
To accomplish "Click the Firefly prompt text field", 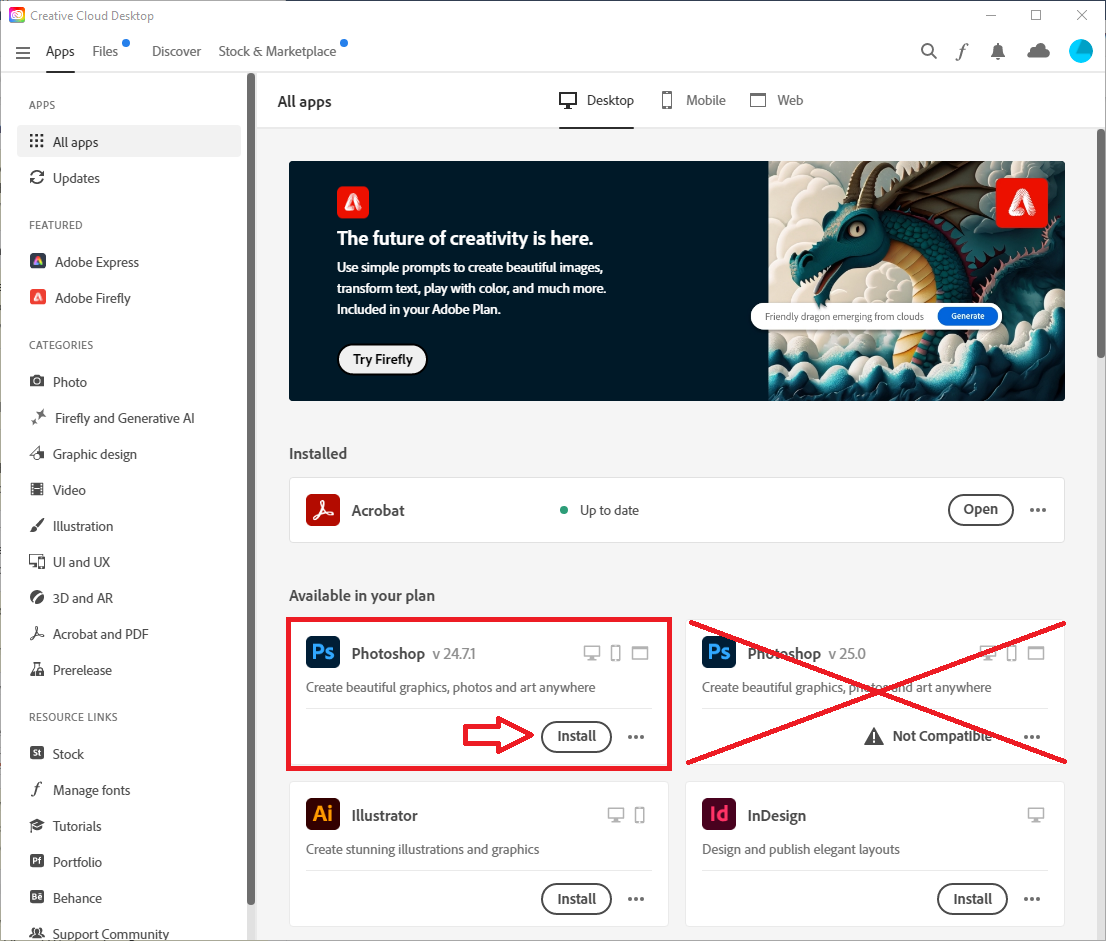I will pyautogui.click(x=844, y=316).
